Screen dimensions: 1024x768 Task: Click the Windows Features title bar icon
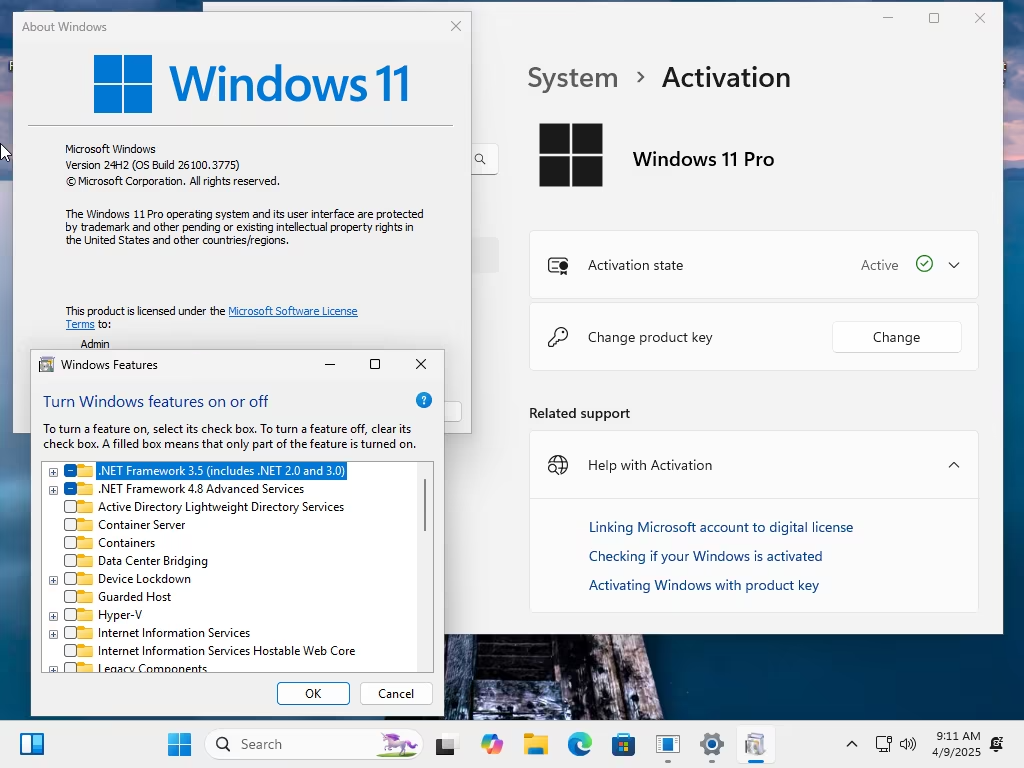pos(46,364)
